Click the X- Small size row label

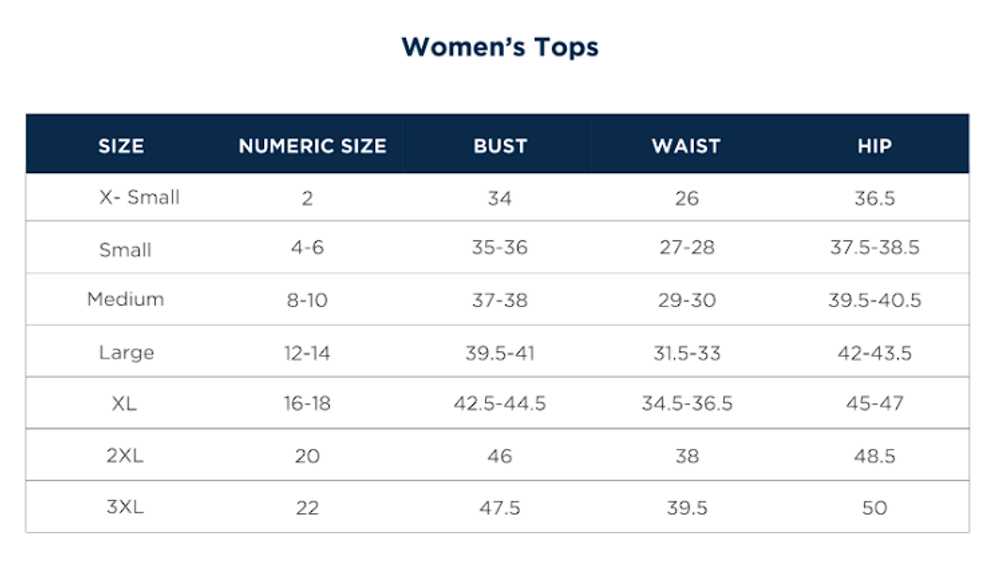click(139, 198)
